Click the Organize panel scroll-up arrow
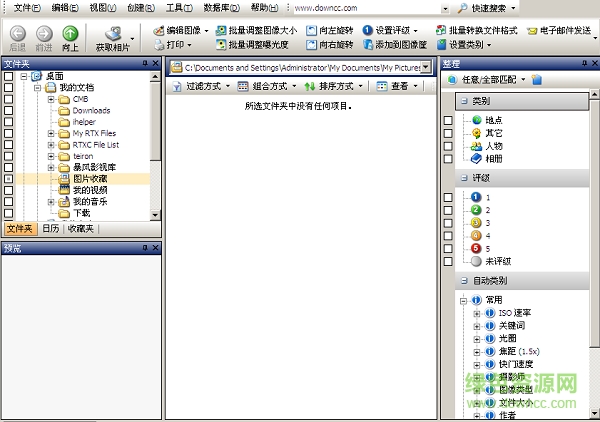The width and height of the screenshot is (600, 422). (x=594, y=94)
